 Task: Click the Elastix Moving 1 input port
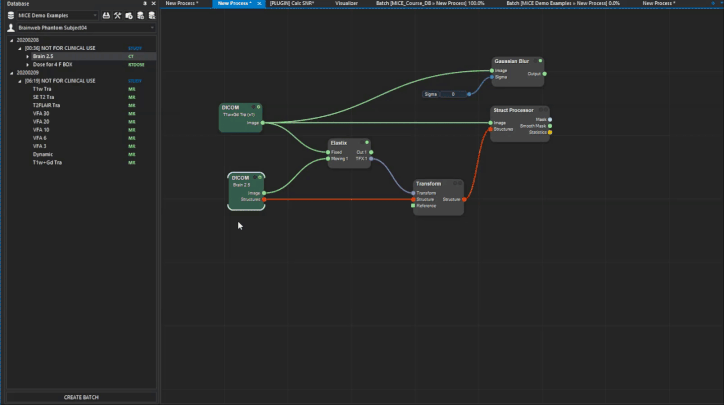point(328,159)
